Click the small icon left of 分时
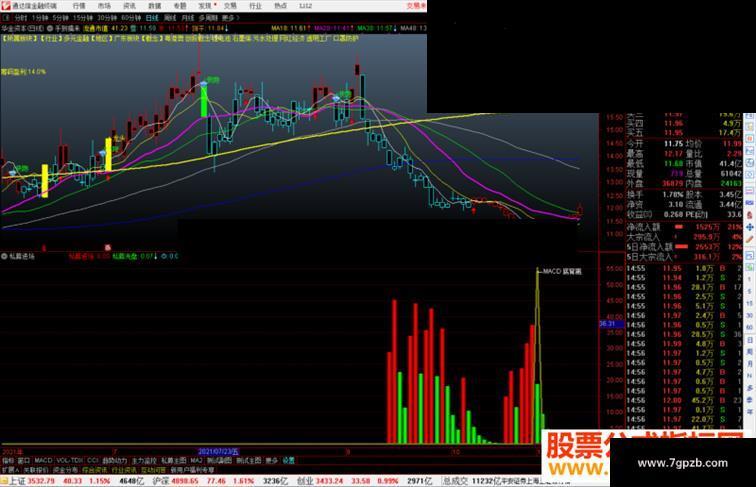Screen dimensions: 756x487 click(6, 18)
